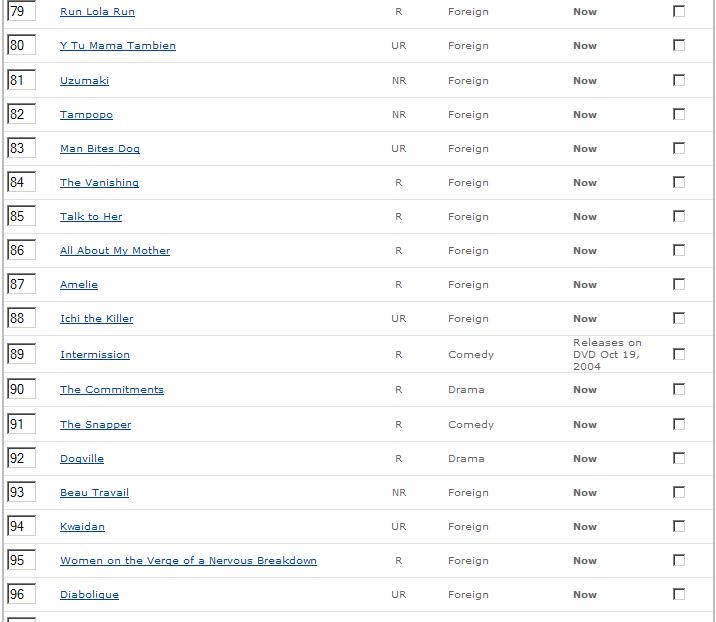This screenshot has width=716, height=622.
Task: Click the All About My Mother link
Action: 115,251
